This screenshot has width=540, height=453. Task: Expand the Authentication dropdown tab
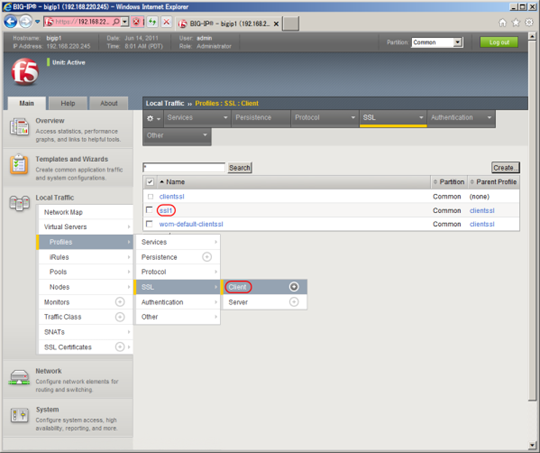pos(461,118)
